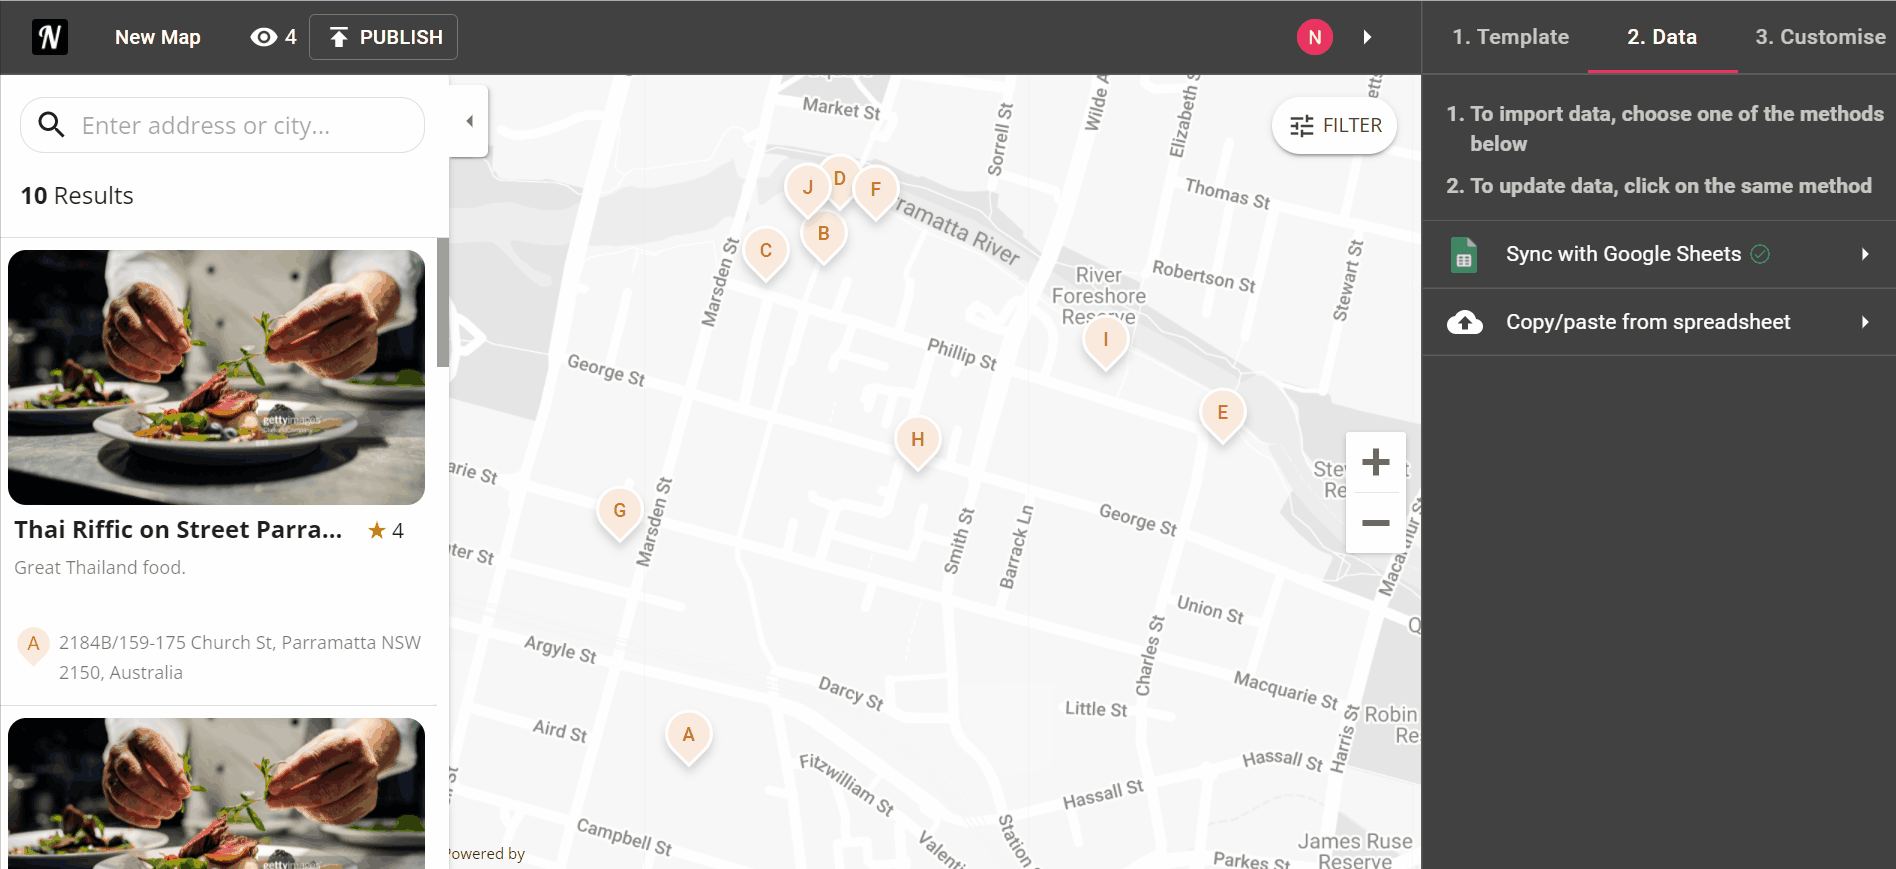Screen dimensions: 1896x869
Task: Select map marker B
Action: point(824,237)
